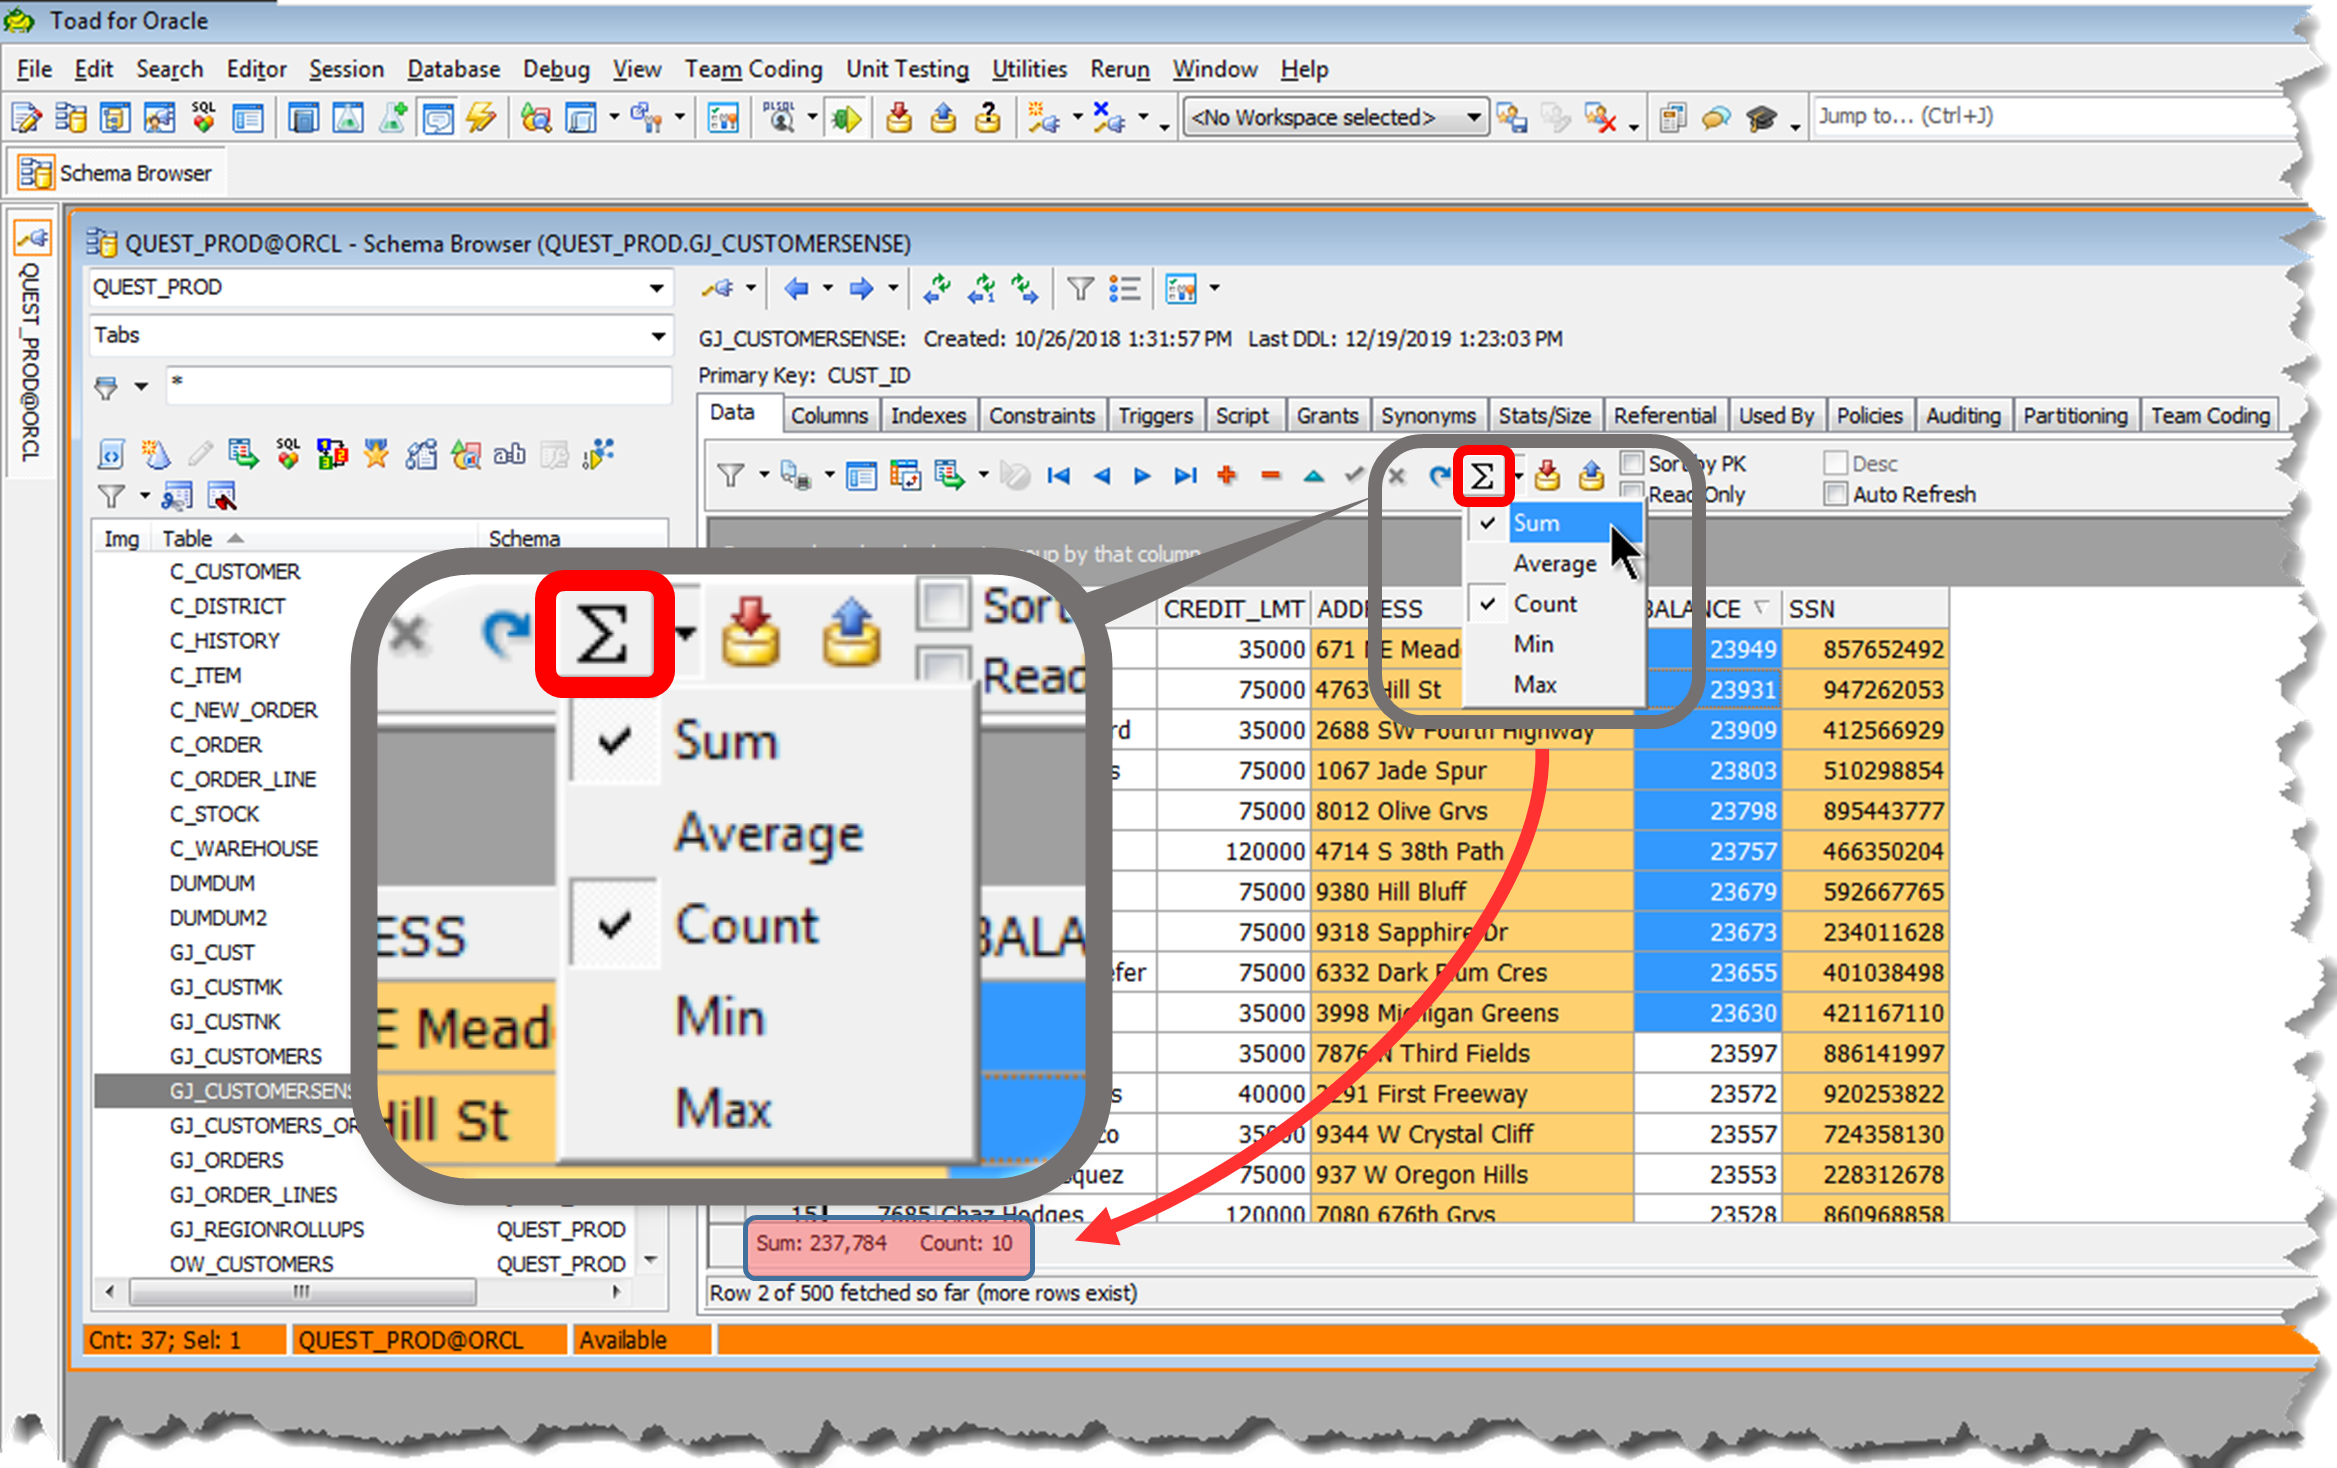Click the disconnect session plug icon
The width and height of the screenshot is (2337, 1468).
pyautogui.click(x=1109, y=118)
